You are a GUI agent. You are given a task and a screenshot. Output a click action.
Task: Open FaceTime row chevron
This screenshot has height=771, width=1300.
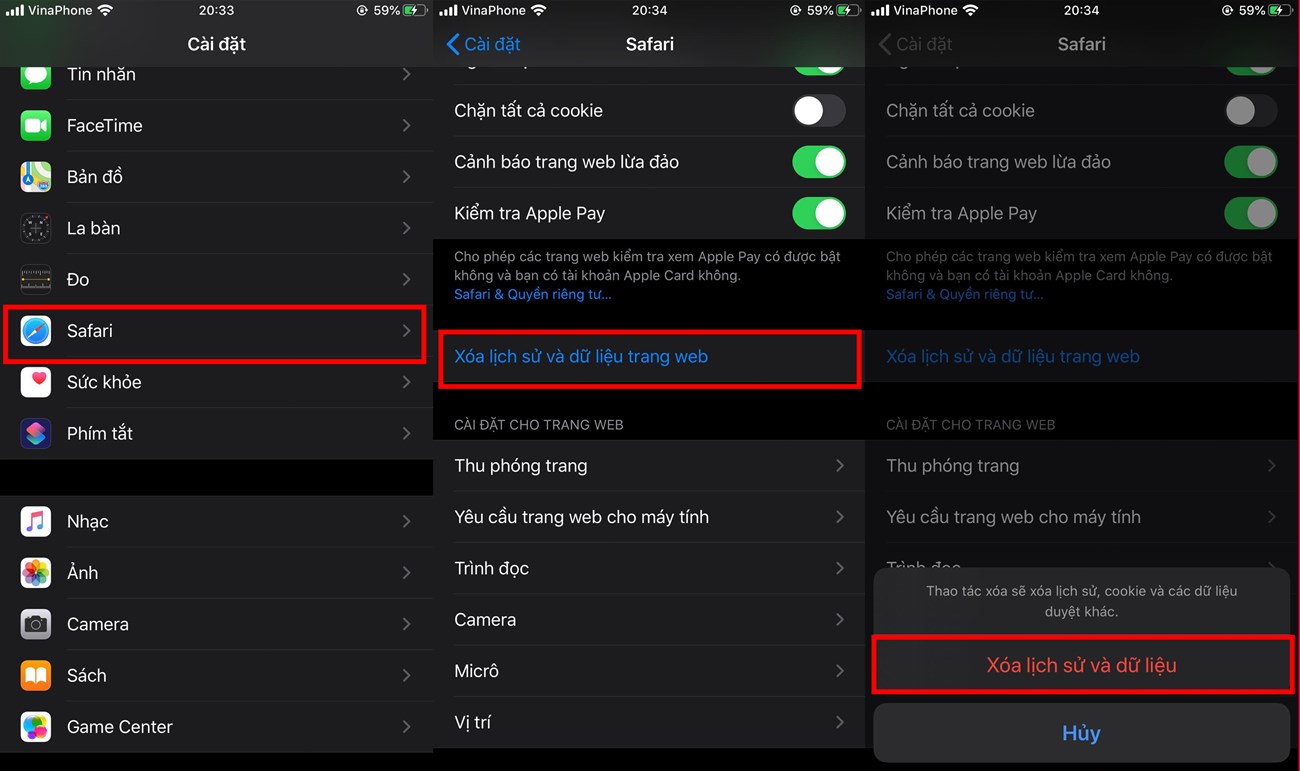pos(406,125)
